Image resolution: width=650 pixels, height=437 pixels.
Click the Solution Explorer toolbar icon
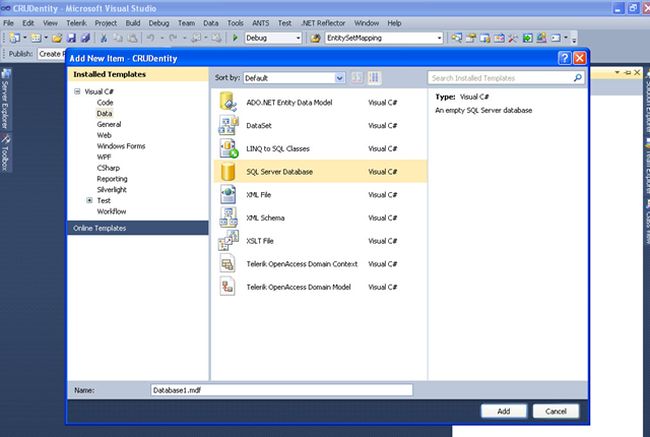(456, 38)
